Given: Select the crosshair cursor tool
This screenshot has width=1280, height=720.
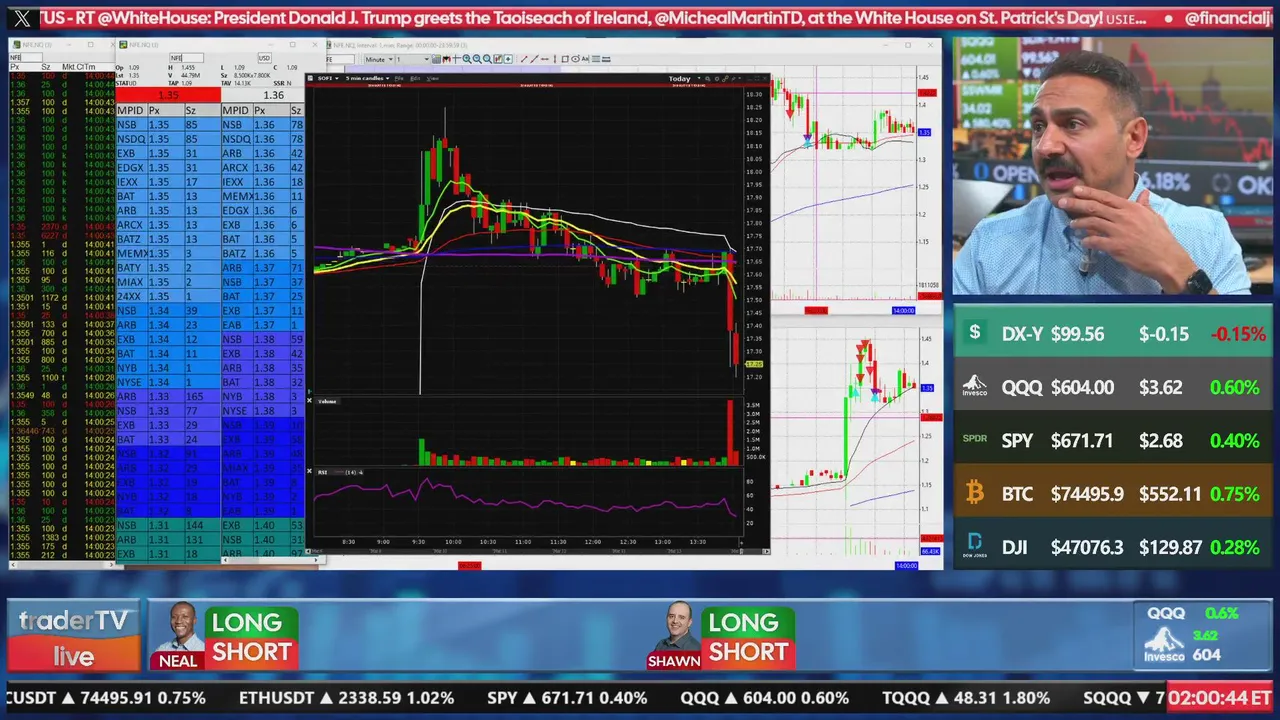Looking at the screenshot, I should [x=456, y=59].
